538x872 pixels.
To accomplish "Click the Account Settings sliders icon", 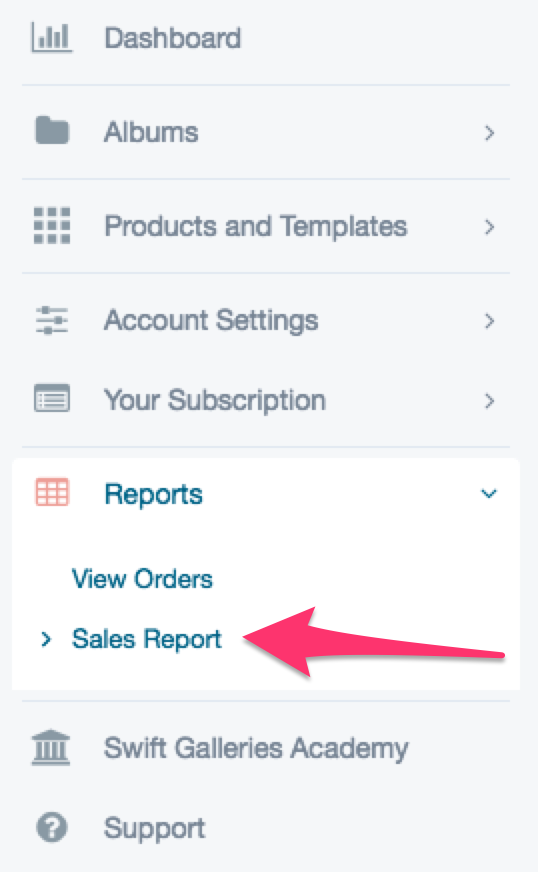I will [x=52, y=320].
